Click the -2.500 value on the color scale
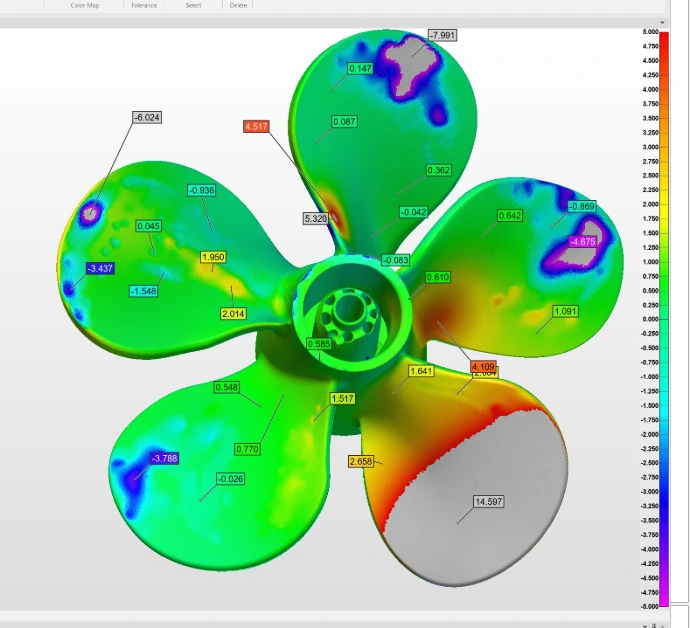 click(x=649, y=463)
